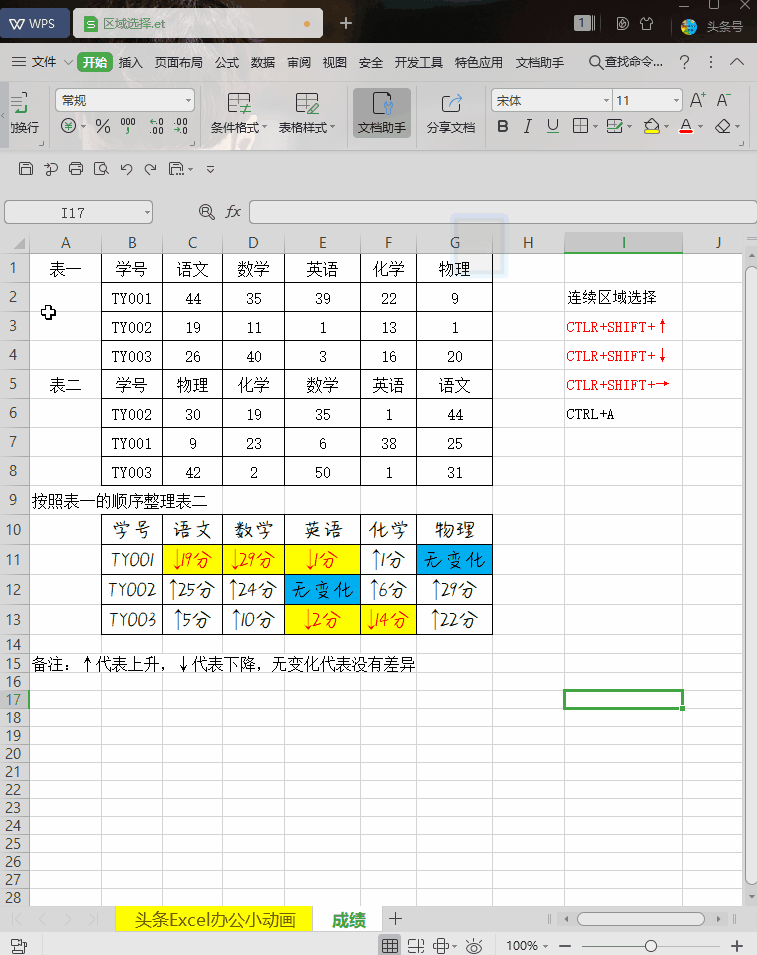Click the Italic formatting button
This screenshot has width=757, height=955.
click(x=527, y=126)
